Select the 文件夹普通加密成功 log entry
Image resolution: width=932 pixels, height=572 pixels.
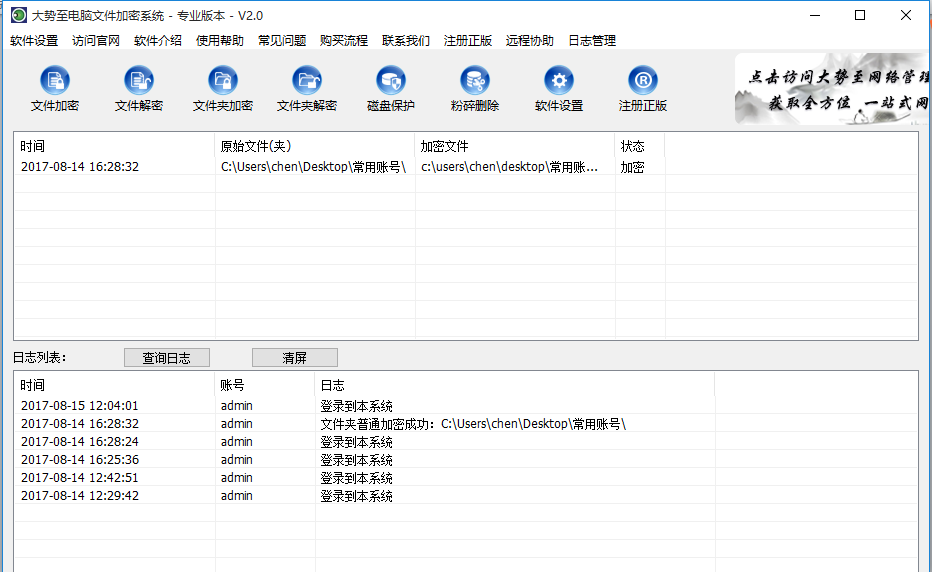tap(472, 424)
